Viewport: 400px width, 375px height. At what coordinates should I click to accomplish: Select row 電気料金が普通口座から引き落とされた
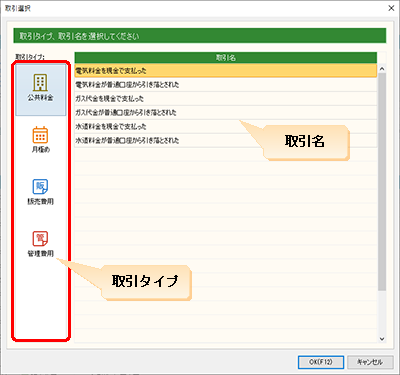tap(226, 85)
